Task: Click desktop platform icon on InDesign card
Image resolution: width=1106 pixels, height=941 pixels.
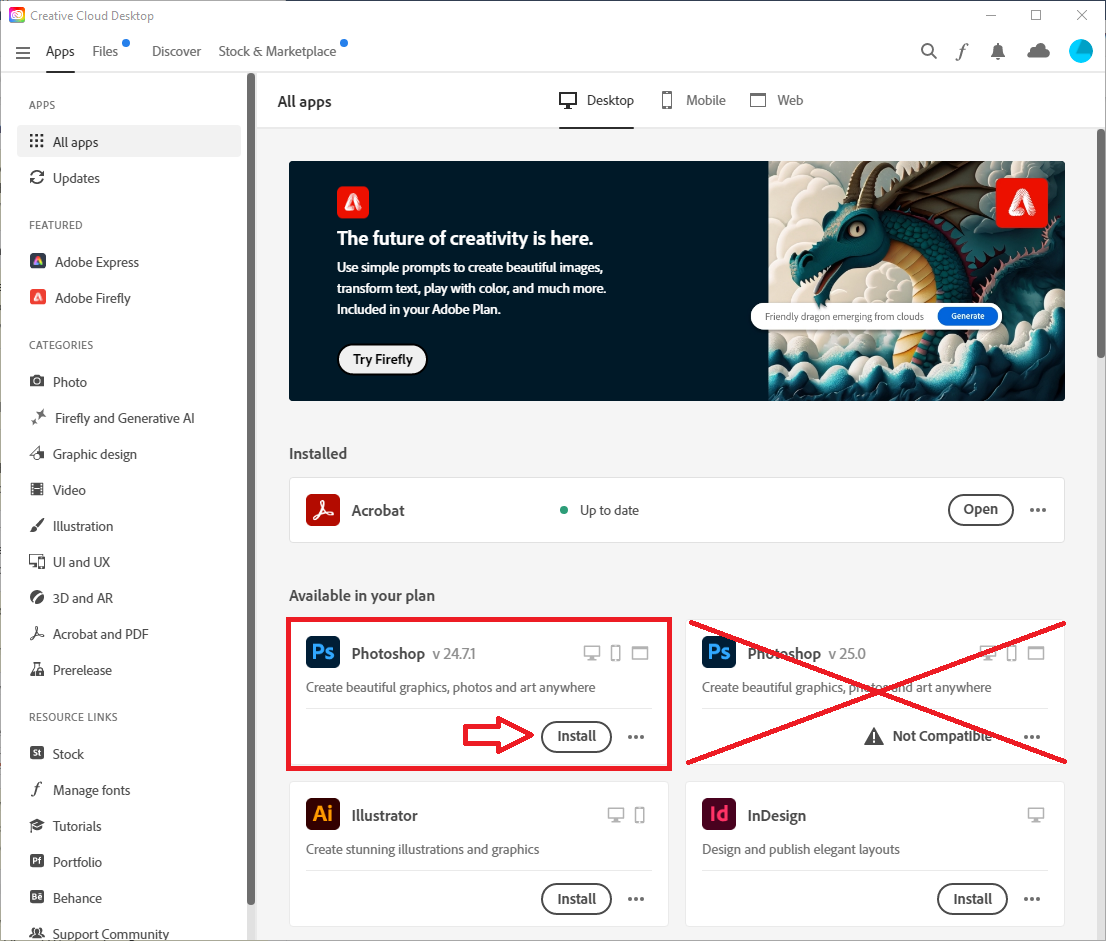Action: 1035,815
